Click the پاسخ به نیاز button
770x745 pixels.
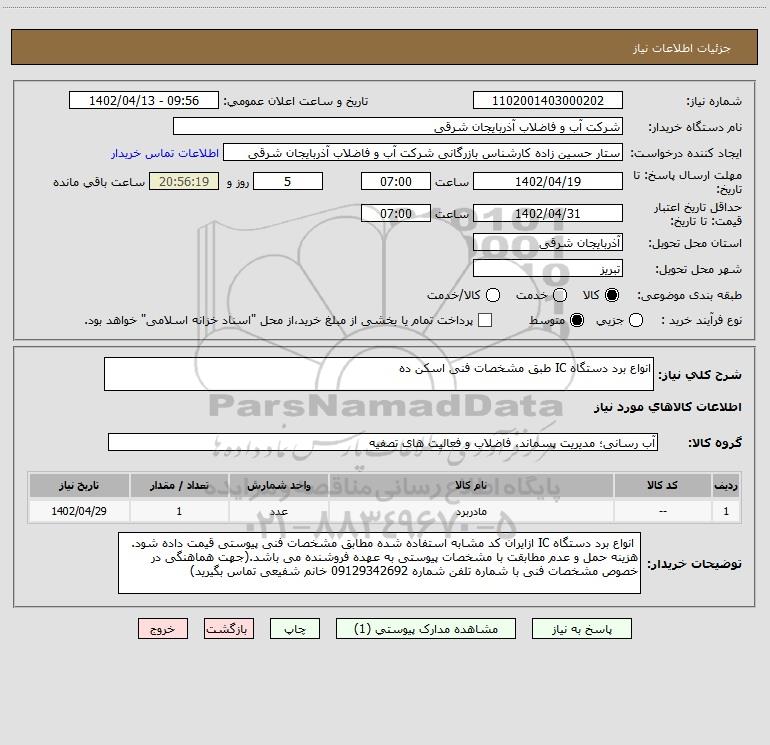click(581, 629)
